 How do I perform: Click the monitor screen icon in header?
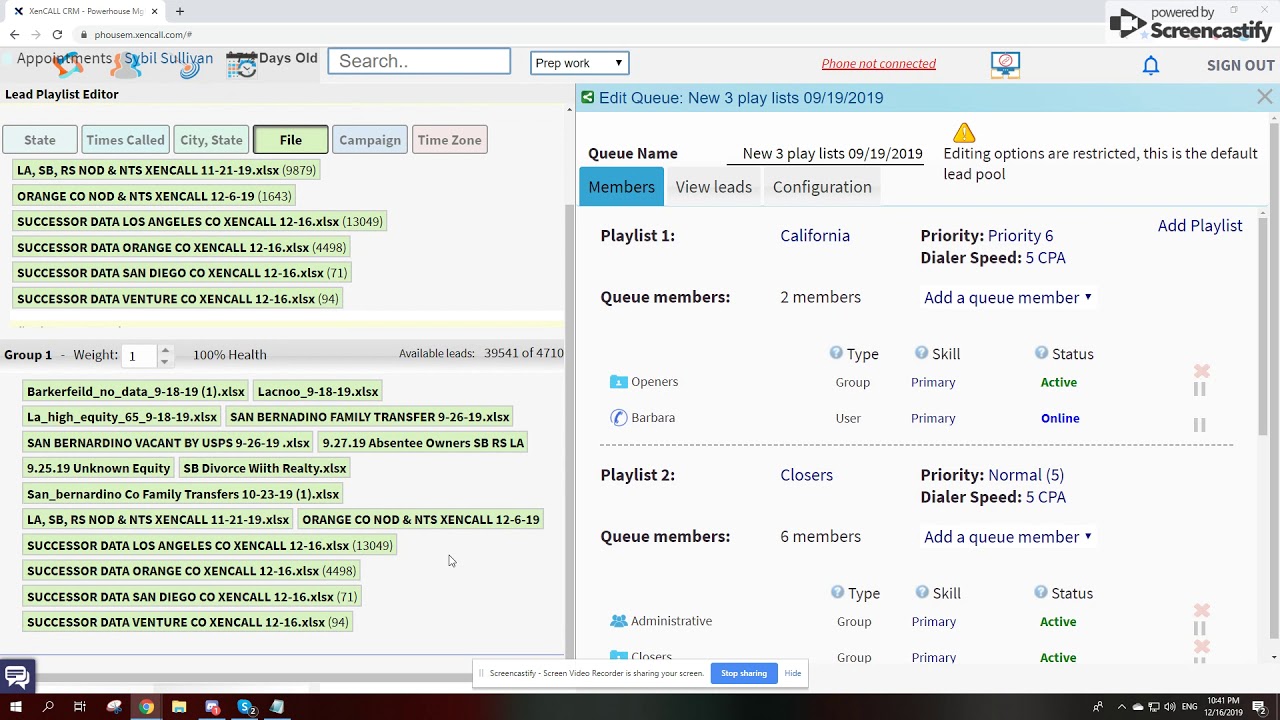(1005, 65)
